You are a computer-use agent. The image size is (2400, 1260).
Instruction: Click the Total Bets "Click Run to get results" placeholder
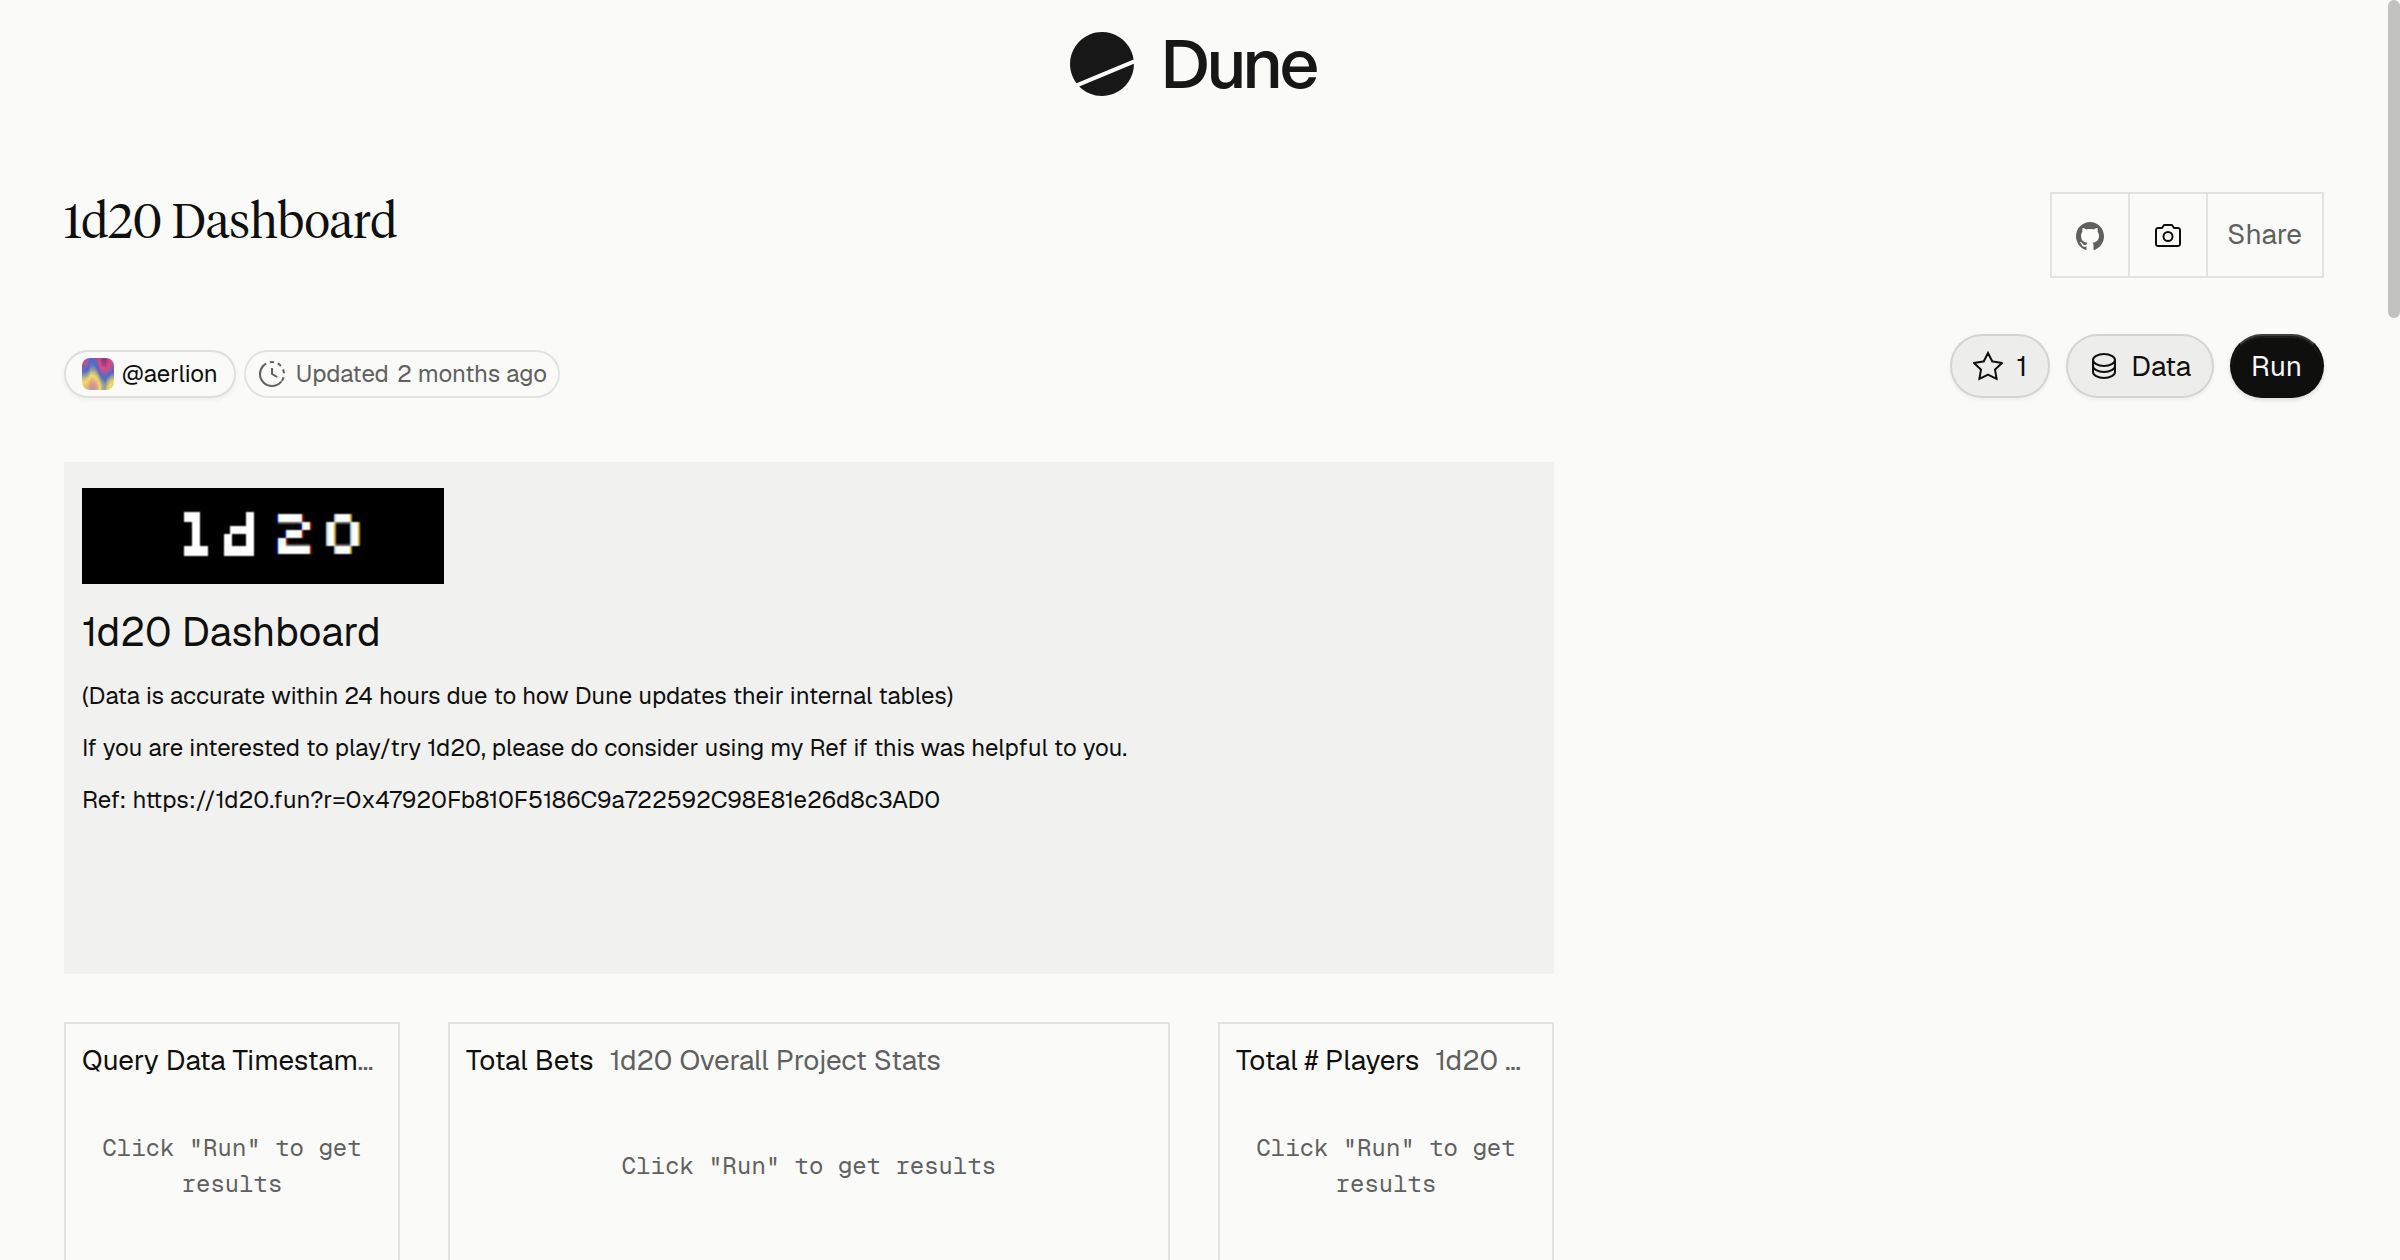point(808,1166)
